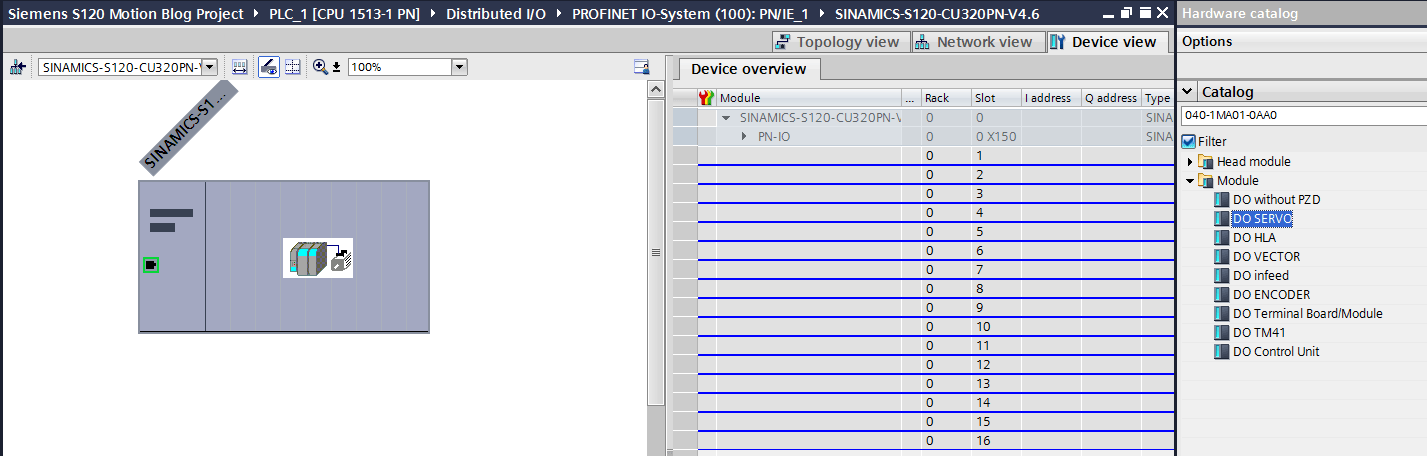This screenshot has height=456, width=1427.
Task: Click the go-to network view icon beside device selector
Action: click(x=17, y=67)
